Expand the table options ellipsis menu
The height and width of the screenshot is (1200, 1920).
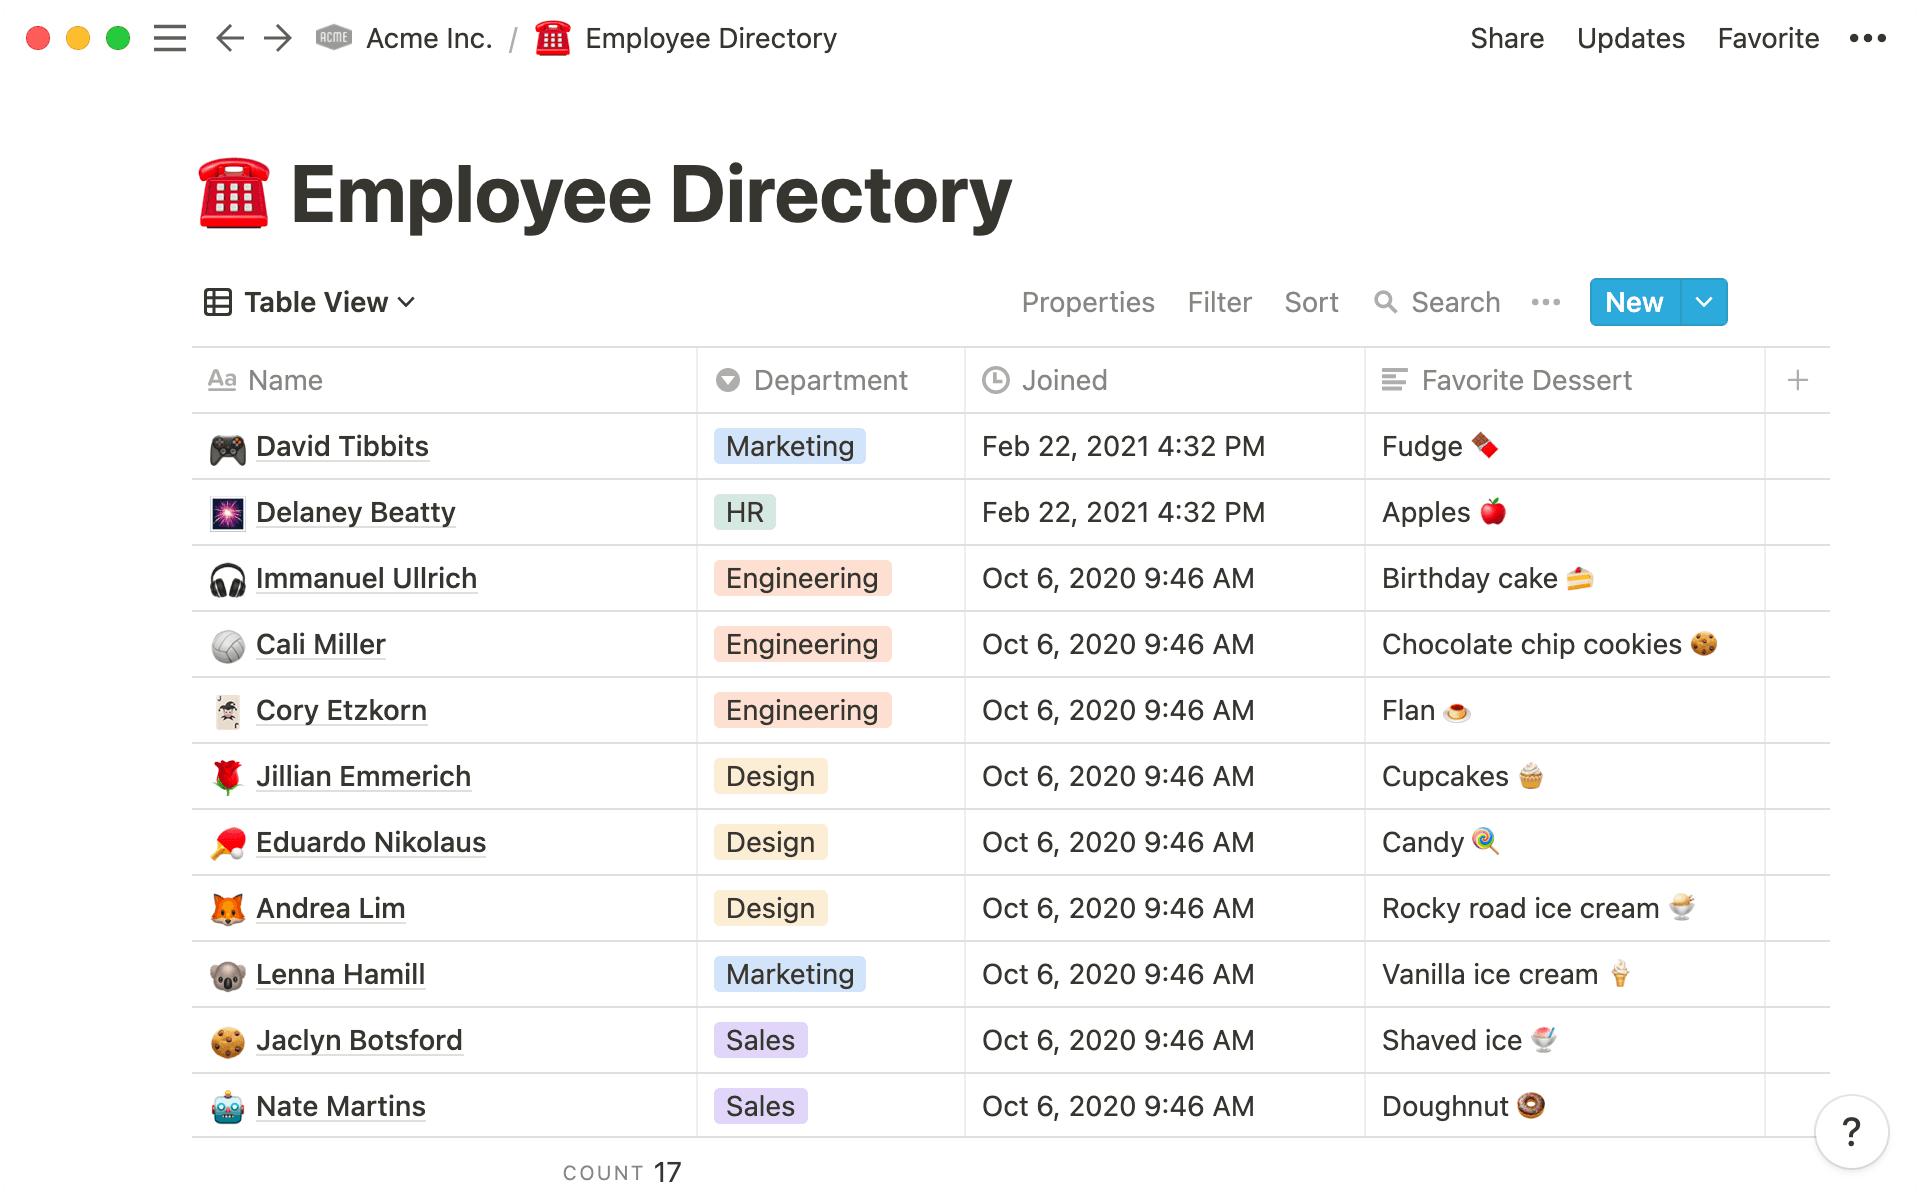(1545, 302)
